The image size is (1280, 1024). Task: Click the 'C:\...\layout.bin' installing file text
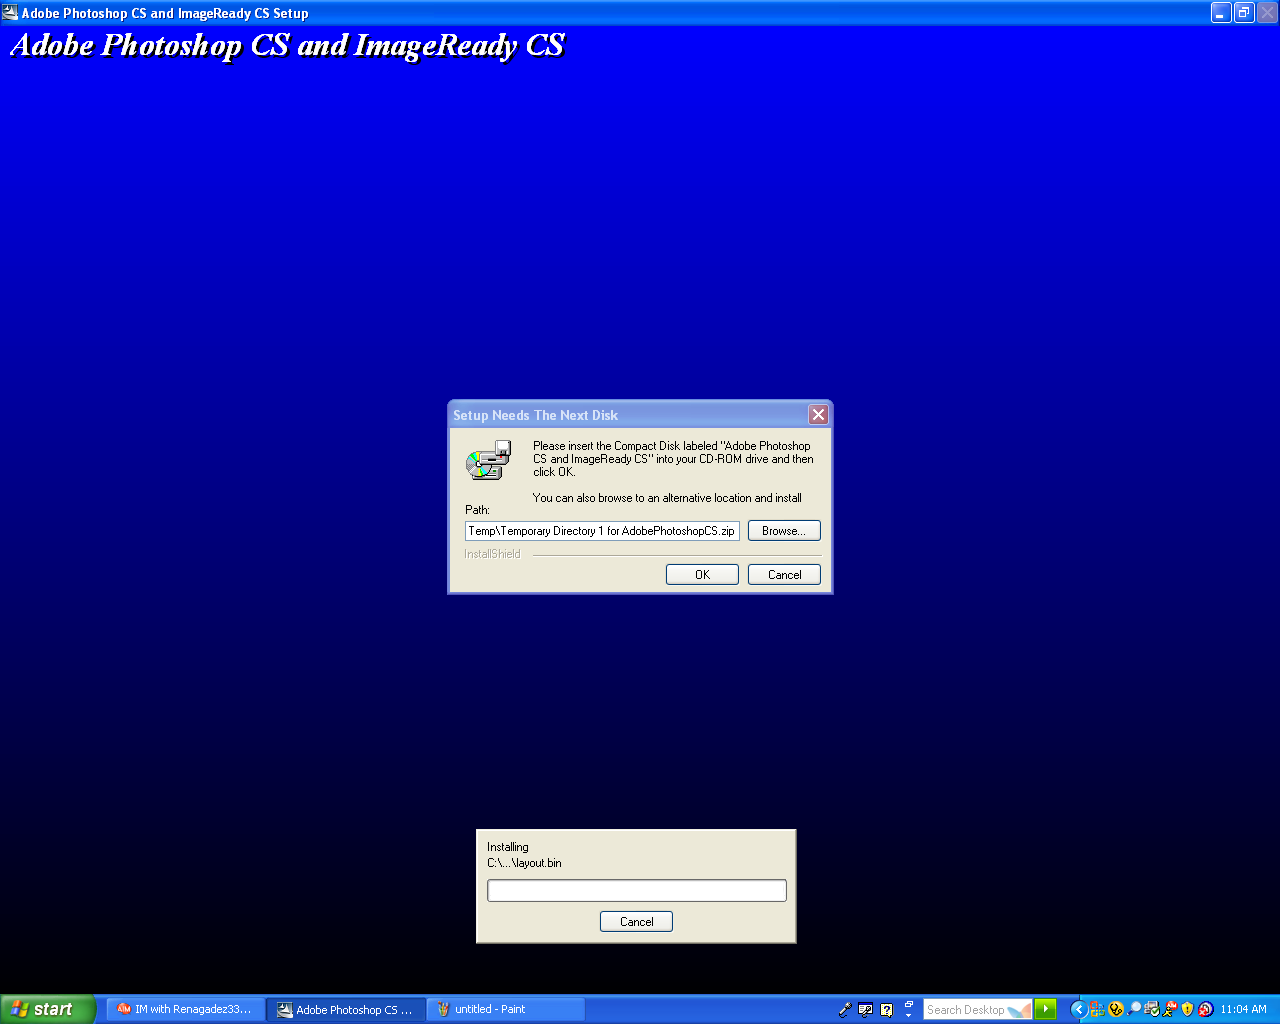click(x=524, y=863)
